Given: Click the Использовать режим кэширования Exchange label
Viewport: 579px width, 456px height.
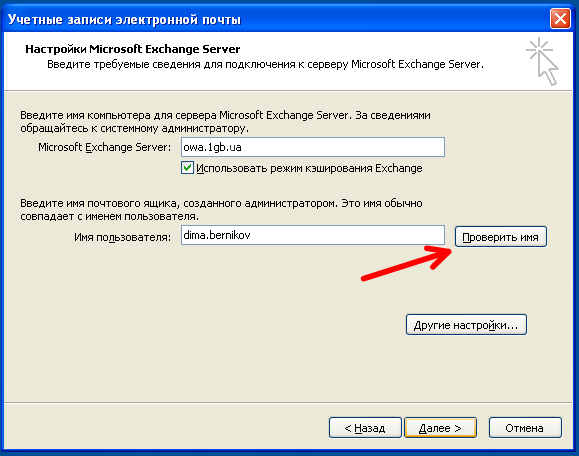Looking at the screenshot, I should point(309,168).
